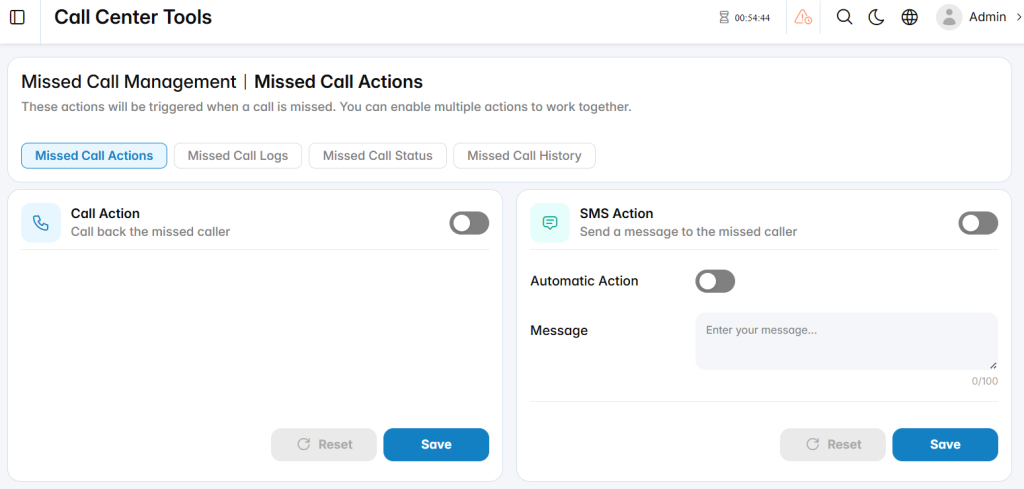Turn on the Automatic Action switch
This screenshot has height=489, width=1024.
coord(715,281)
